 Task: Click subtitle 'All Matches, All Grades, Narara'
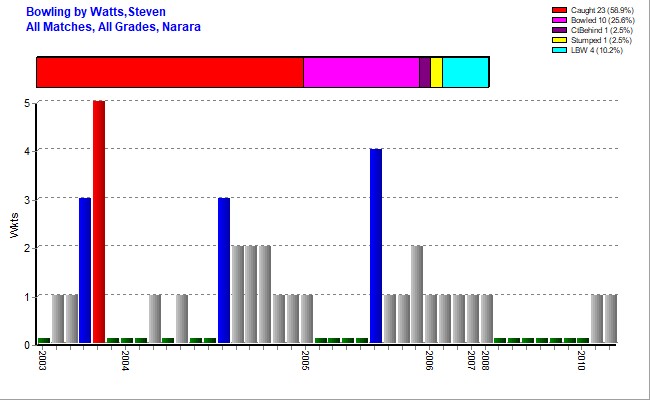(113, 27)
